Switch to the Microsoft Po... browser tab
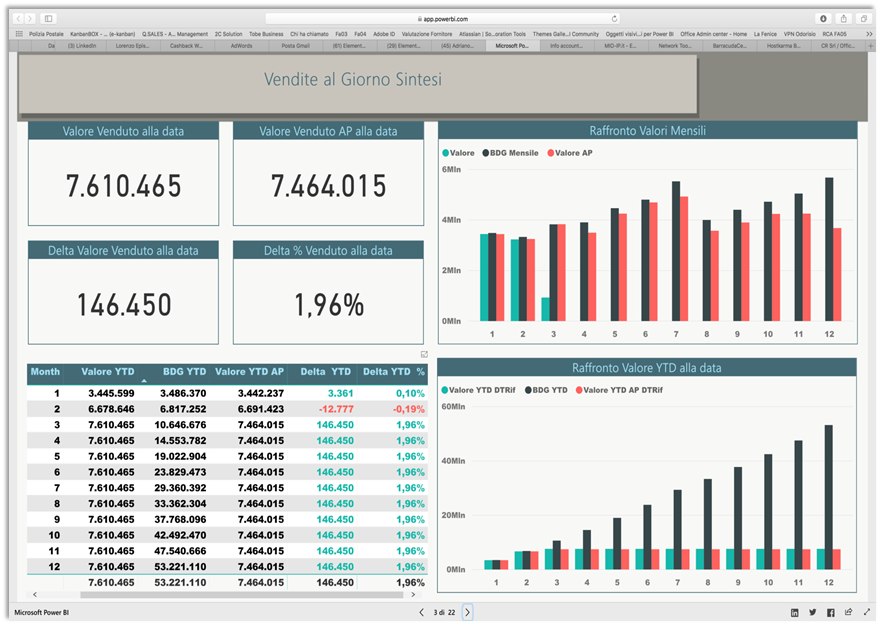This screenshot has width=879, height=624. pos(512,46)
